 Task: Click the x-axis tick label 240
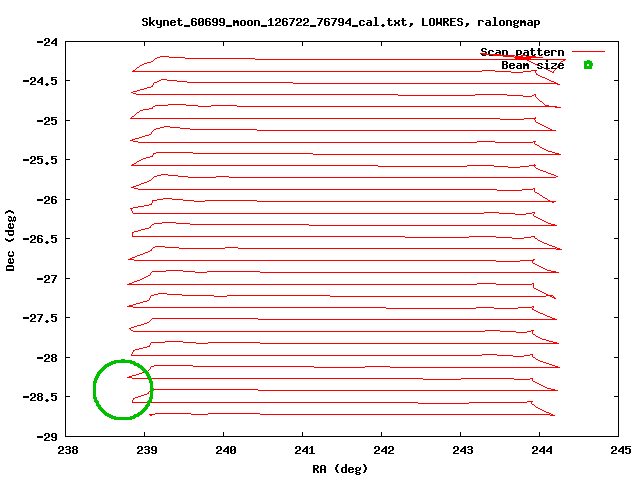[x=226, y=450]
